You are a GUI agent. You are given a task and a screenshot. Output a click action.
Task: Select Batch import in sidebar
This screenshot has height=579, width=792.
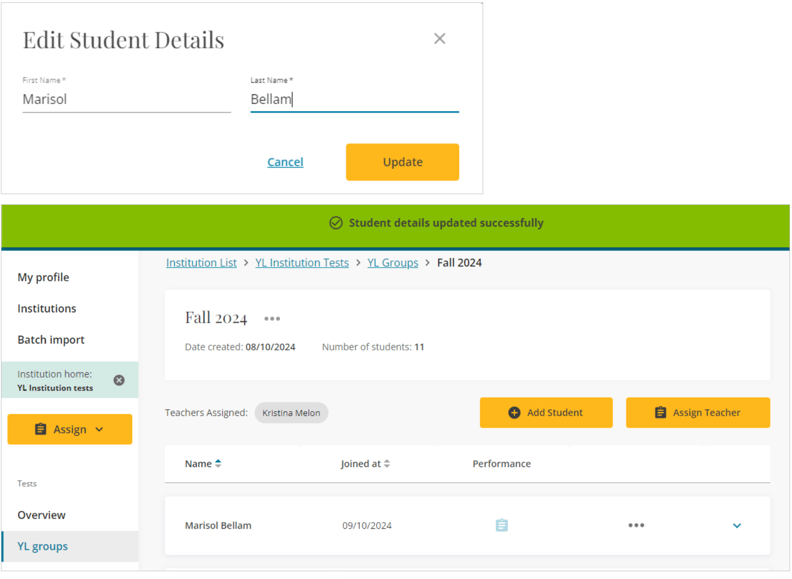click(51, 339)
